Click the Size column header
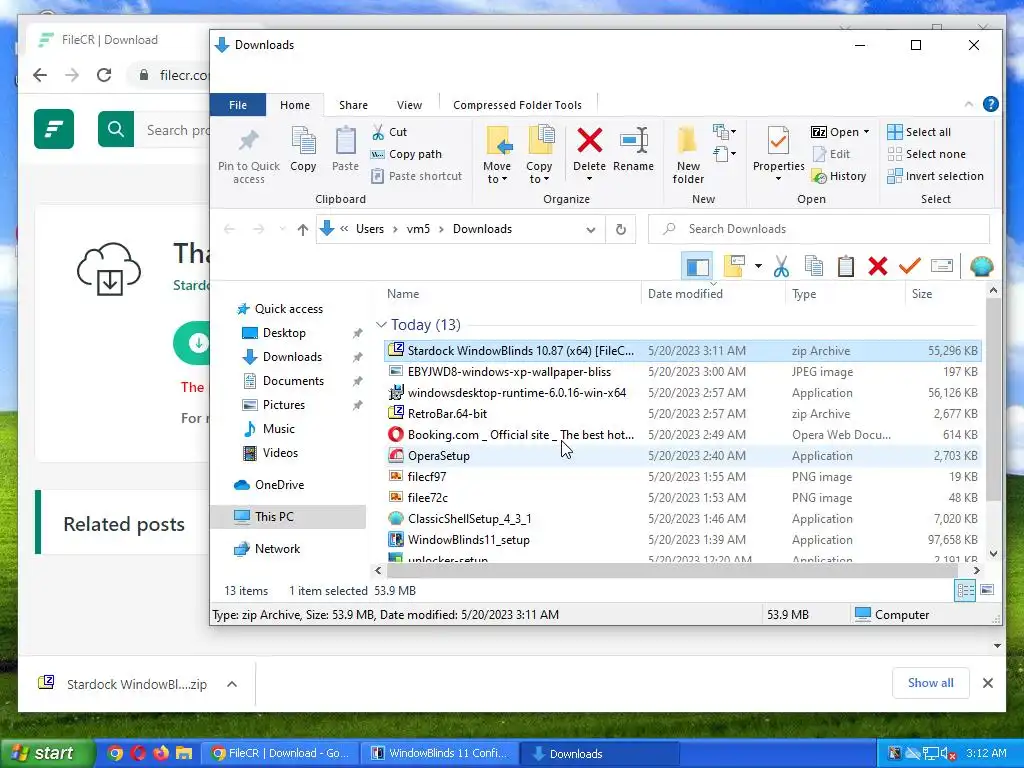 [x=944, y=294]
